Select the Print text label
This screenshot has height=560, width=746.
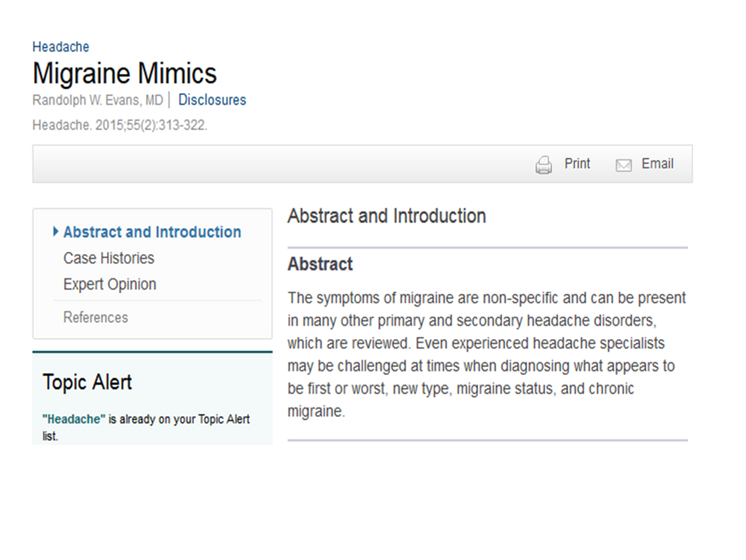(x=577, y=164)
